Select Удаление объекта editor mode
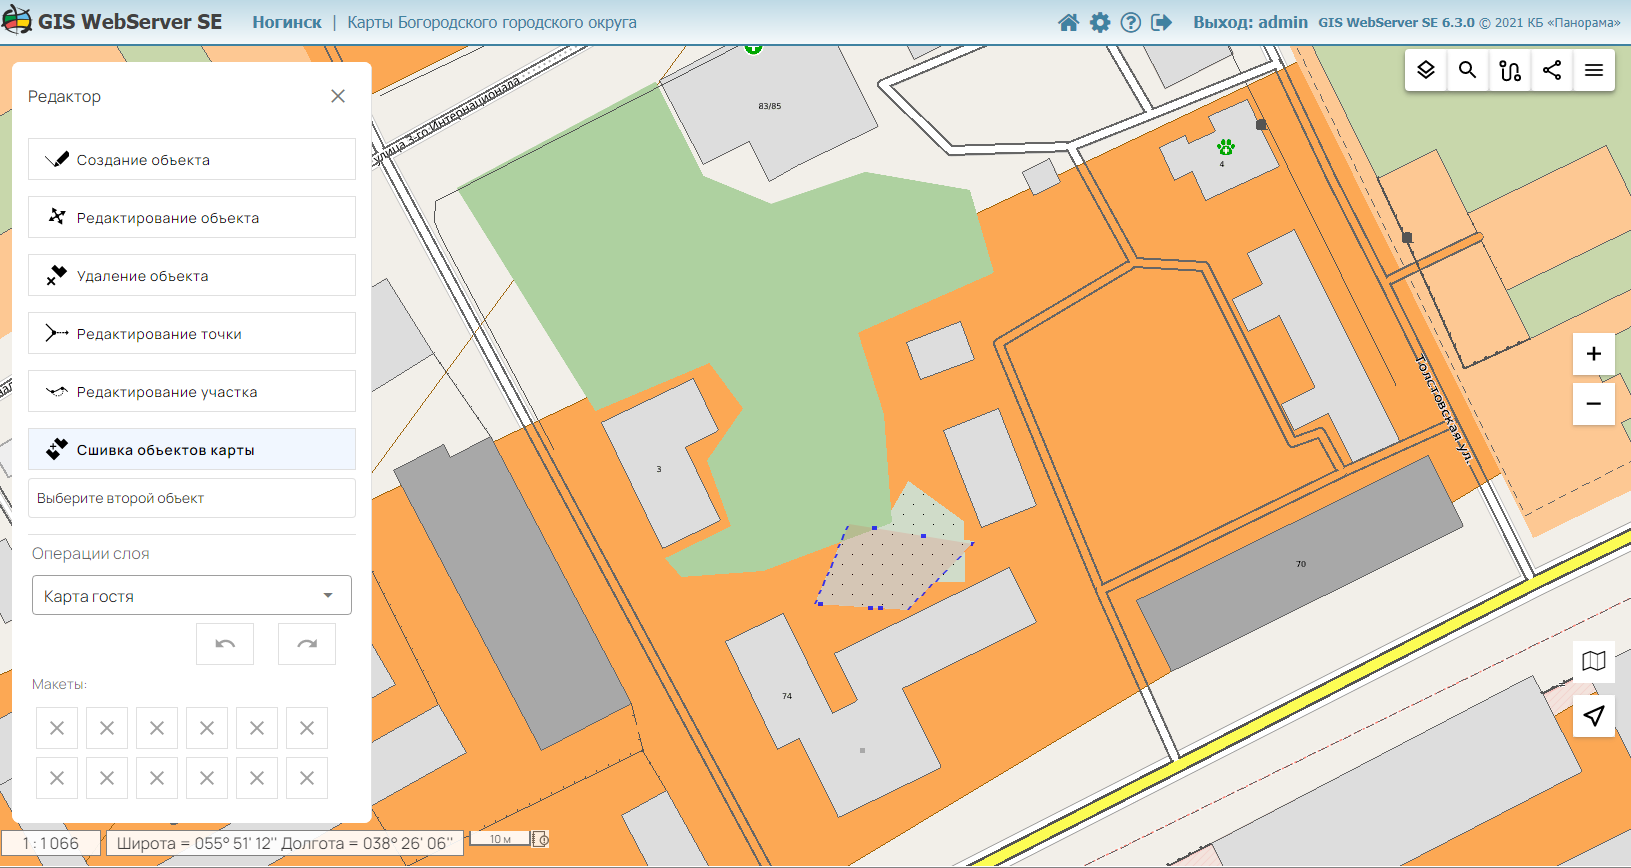1631x868 pixels. point(192,275)
